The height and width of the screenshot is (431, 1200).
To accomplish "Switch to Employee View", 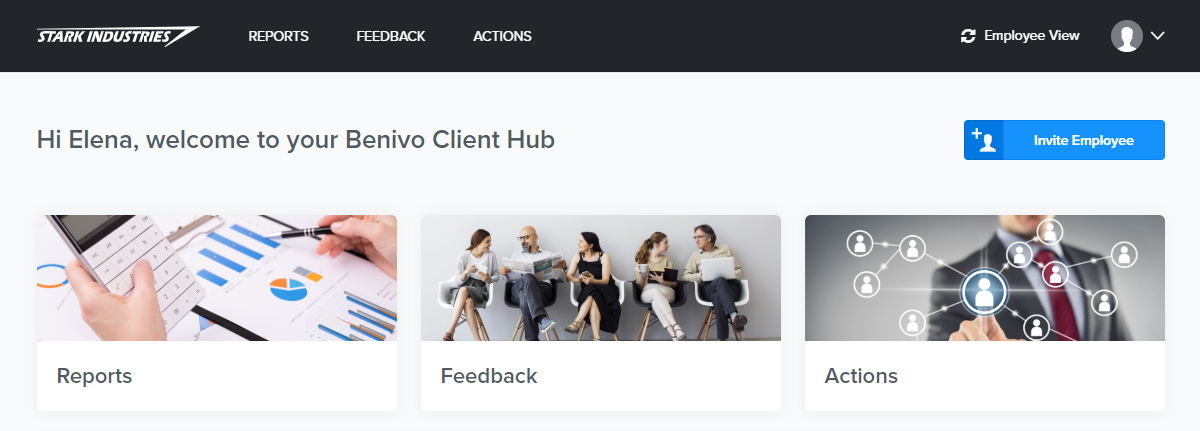I will (x=1020, y=36).
